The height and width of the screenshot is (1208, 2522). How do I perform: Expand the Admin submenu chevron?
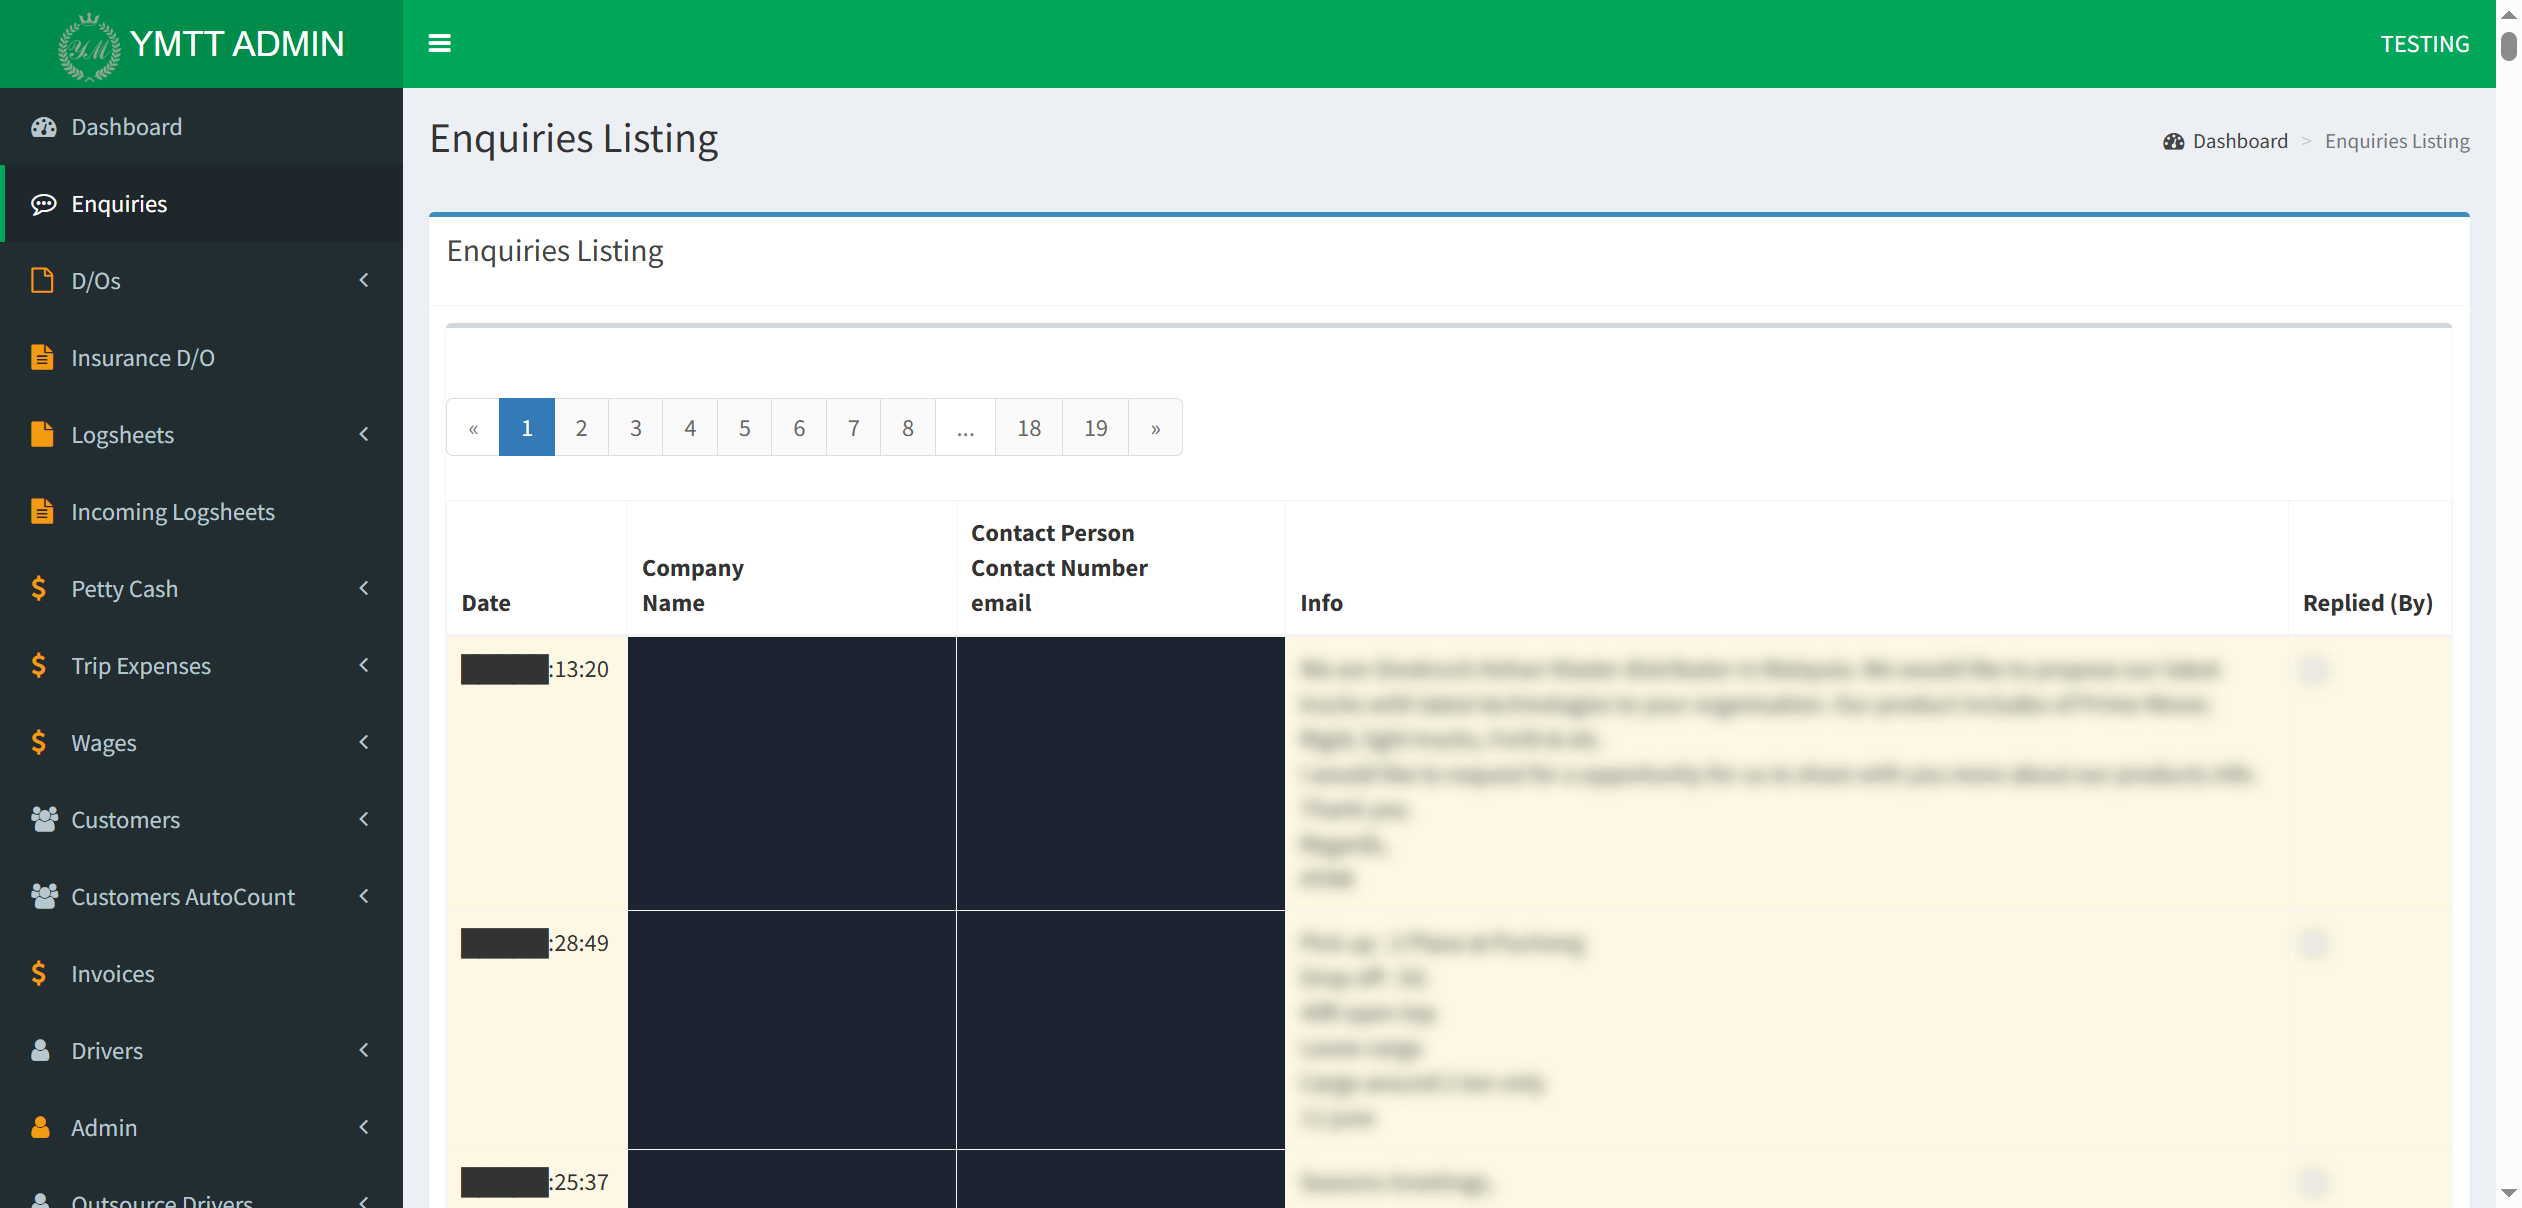click(x=364, y=1127)
